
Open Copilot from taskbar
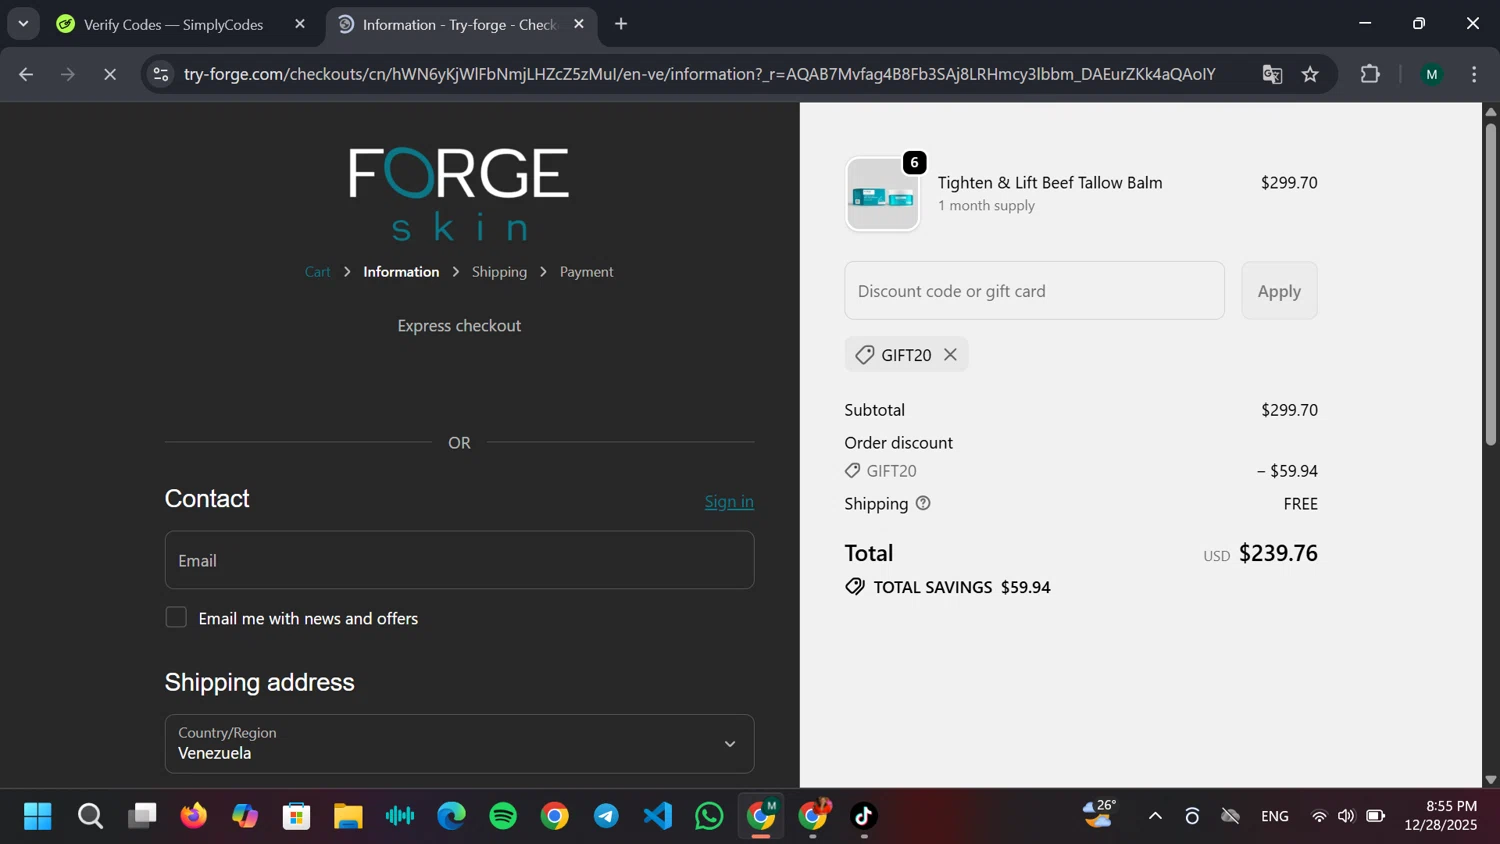click(245, 816)
